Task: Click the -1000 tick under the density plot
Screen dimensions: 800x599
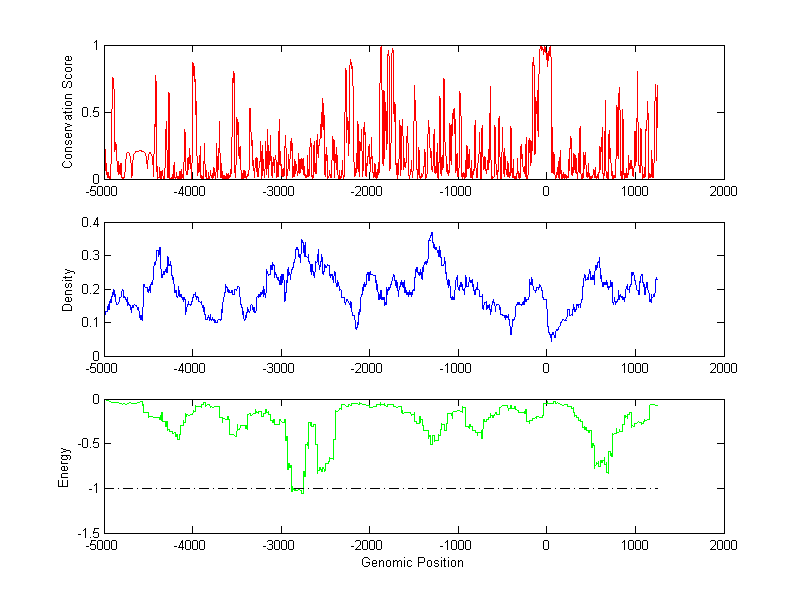Action: 456,368
